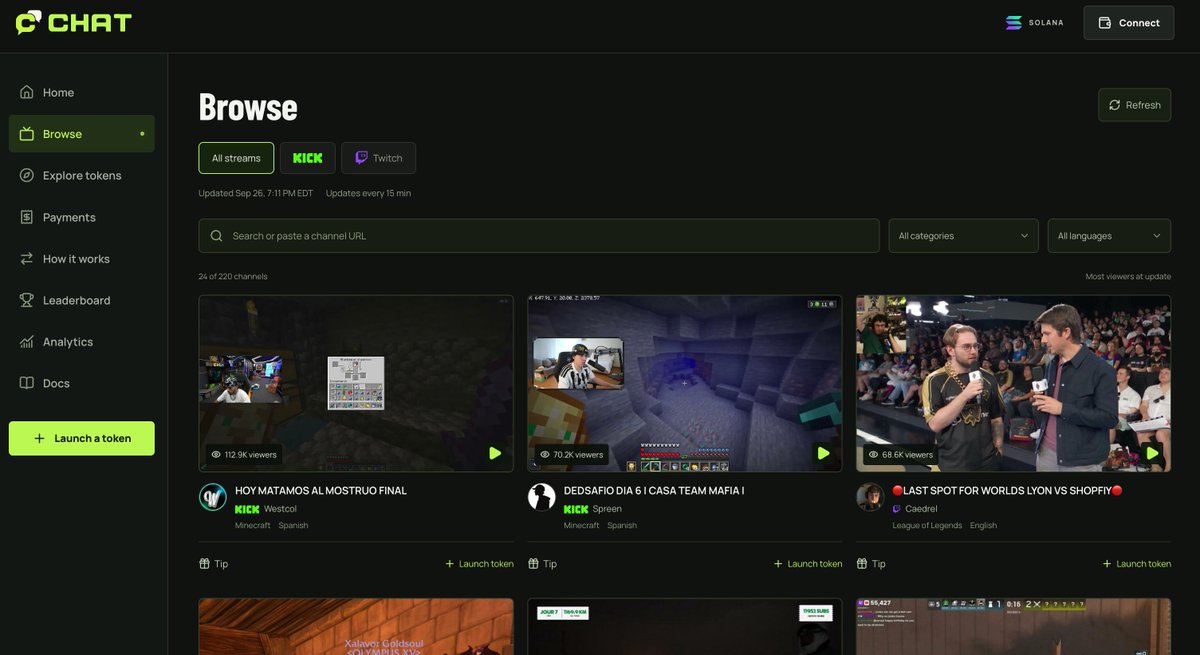Viewport: 1200px width, 655px height.
Task: Open the Caedrel League of Legends thumbnail
Action: pyautogui.click(x=1013, y=383)
